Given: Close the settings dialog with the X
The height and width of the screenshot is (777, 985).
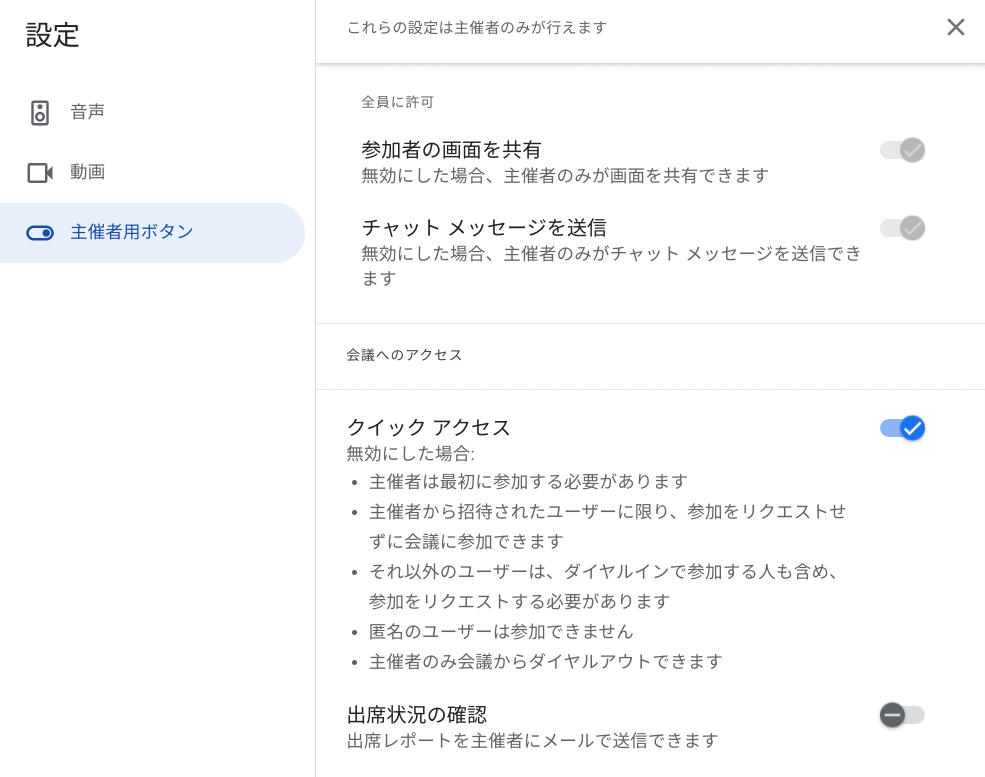Looking at the screenshot, I should [955, 27].
